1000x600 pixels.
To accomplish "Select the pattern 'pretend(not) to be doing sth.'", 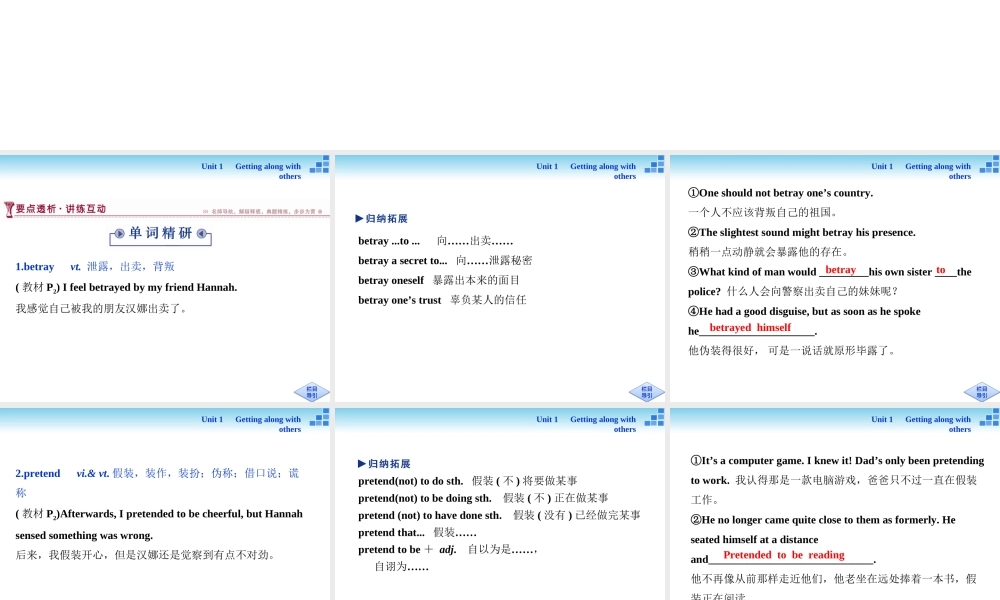I will click(425, 499).
